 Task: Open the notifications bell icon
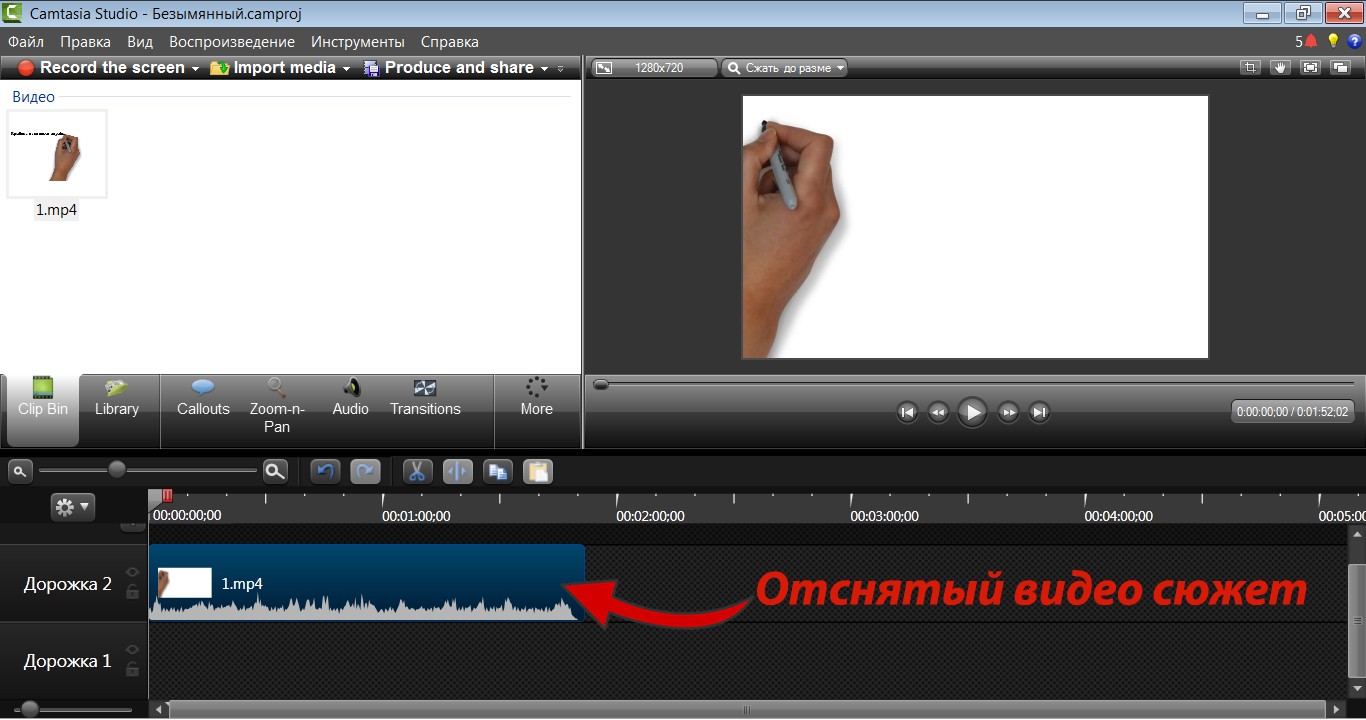1310,41
